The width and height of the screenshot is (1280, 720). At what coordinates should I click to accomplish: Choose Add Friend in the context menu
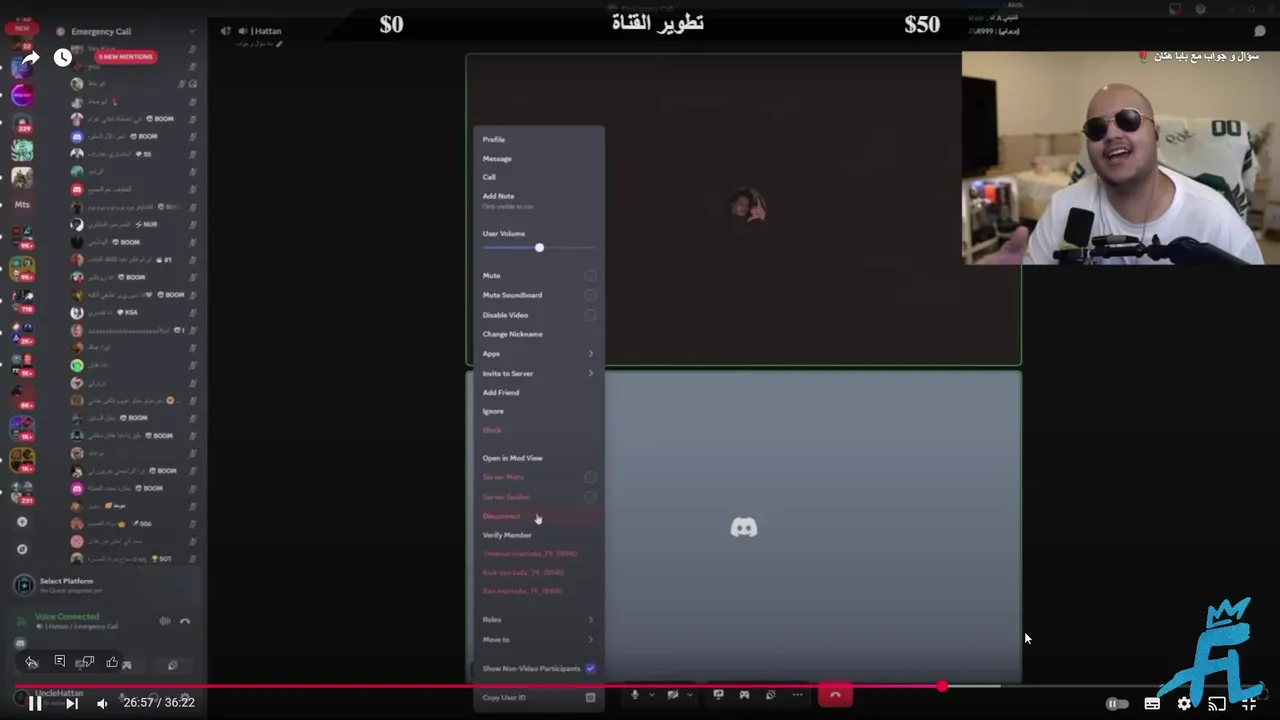click(538, 392)
